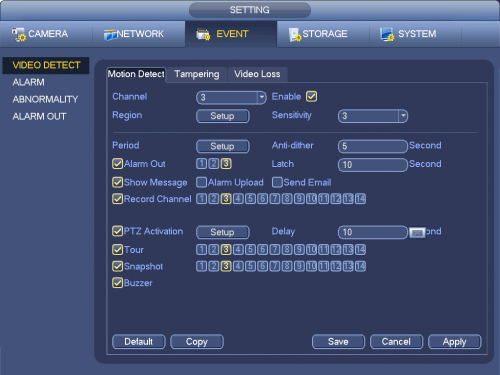Toggle the Enable checkbox for channel

pyautogui.click(x=311, y=97)
